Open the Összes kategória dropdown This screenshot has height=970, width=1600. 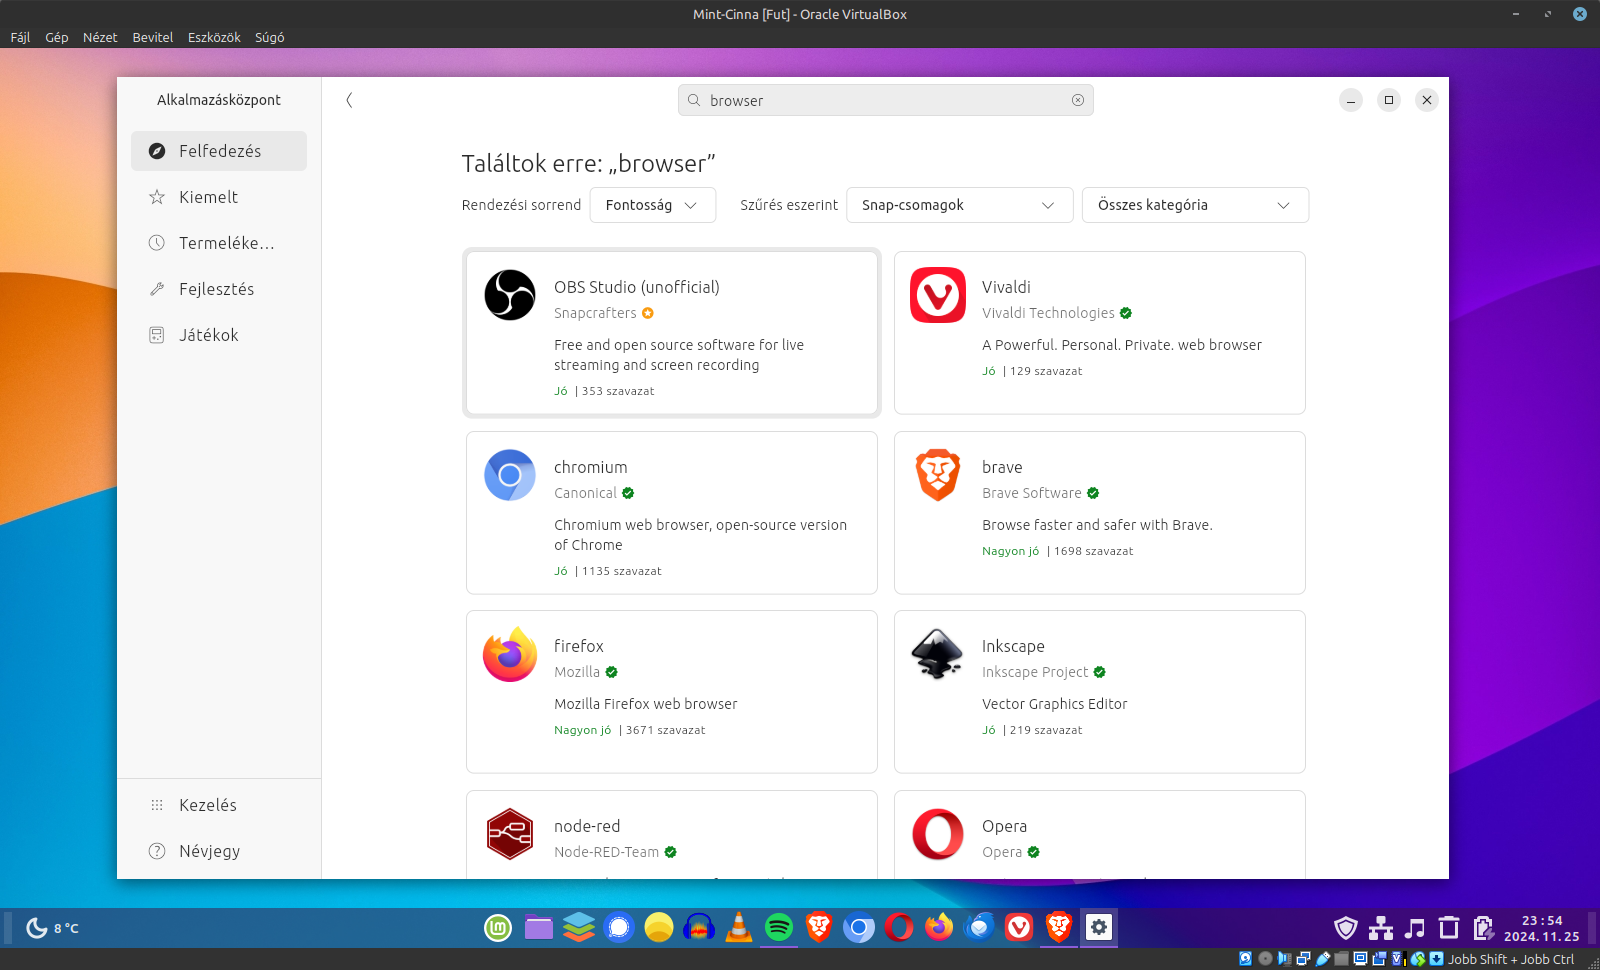(1195, 205)
